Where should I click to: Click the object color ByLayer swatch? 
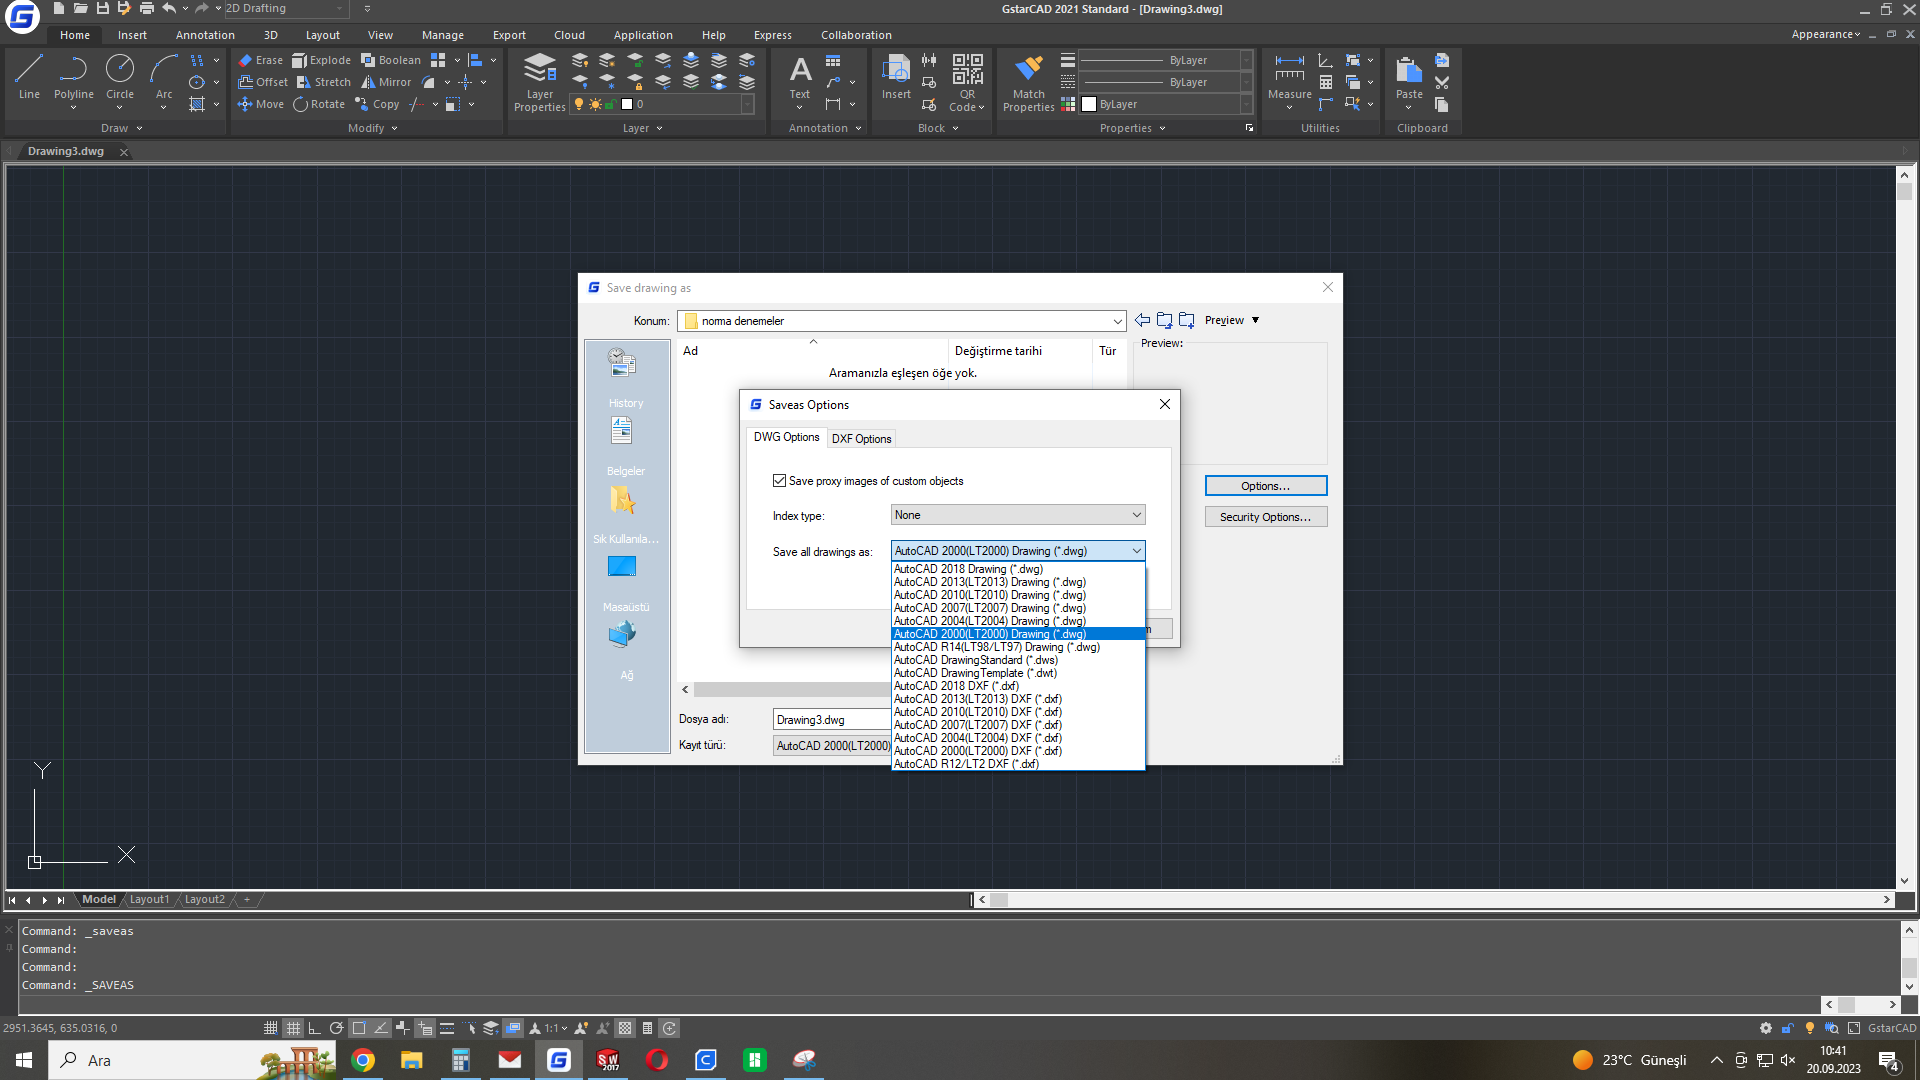(x=1089, y=104)
